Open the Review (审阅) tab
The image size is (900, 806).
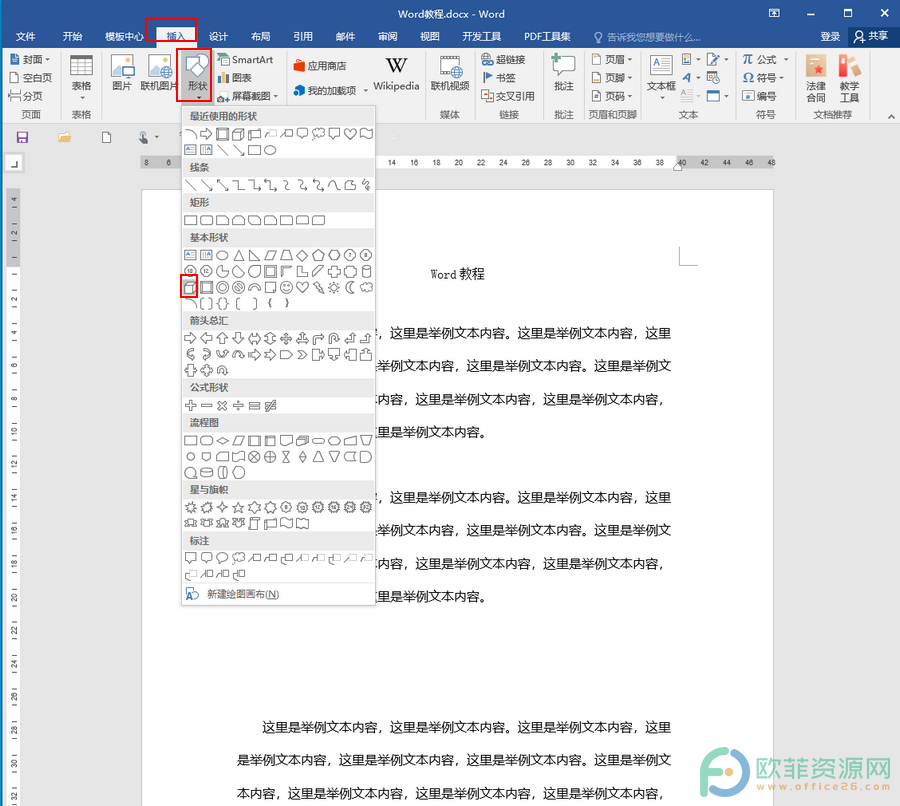(387, 37)
